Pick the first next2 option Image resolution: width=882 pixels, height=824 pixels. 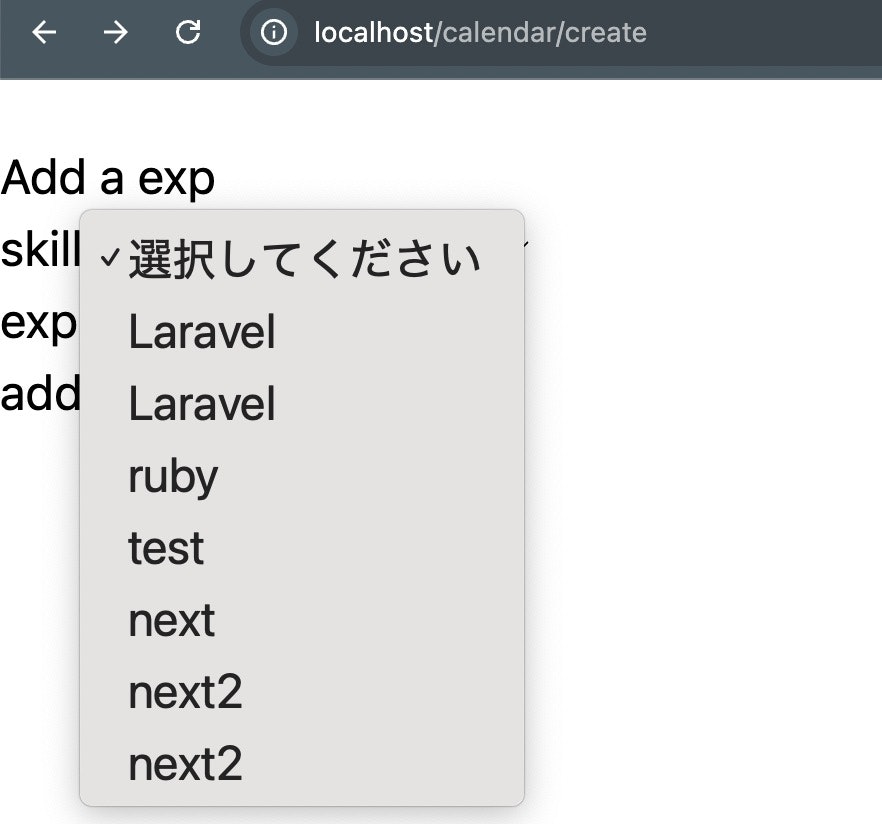click(302, 692)
